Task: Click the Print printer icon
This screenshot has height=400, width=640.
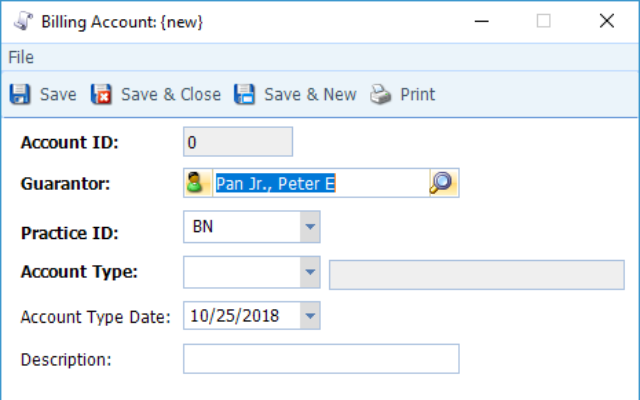Action: coord(380,94)
